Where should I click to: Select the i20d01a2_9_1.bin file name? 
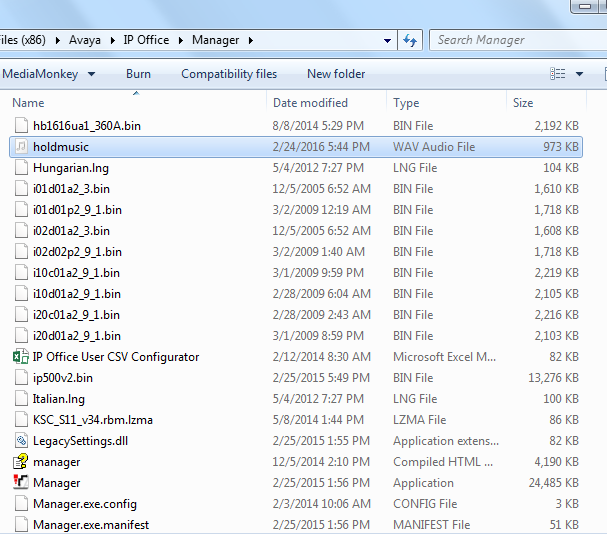point(77,335)
